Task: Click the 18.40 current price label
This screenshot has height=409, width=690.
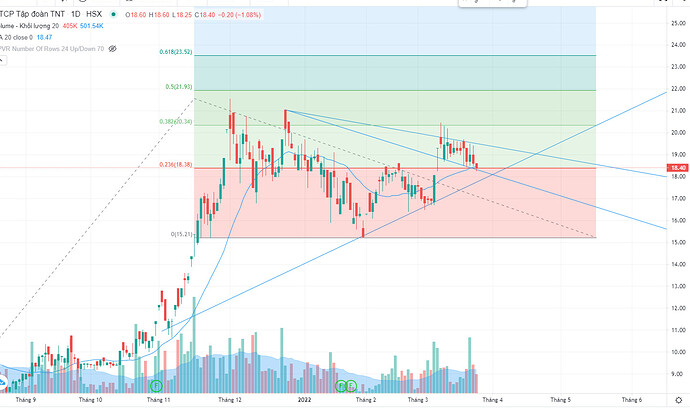Action: [678, 168]
